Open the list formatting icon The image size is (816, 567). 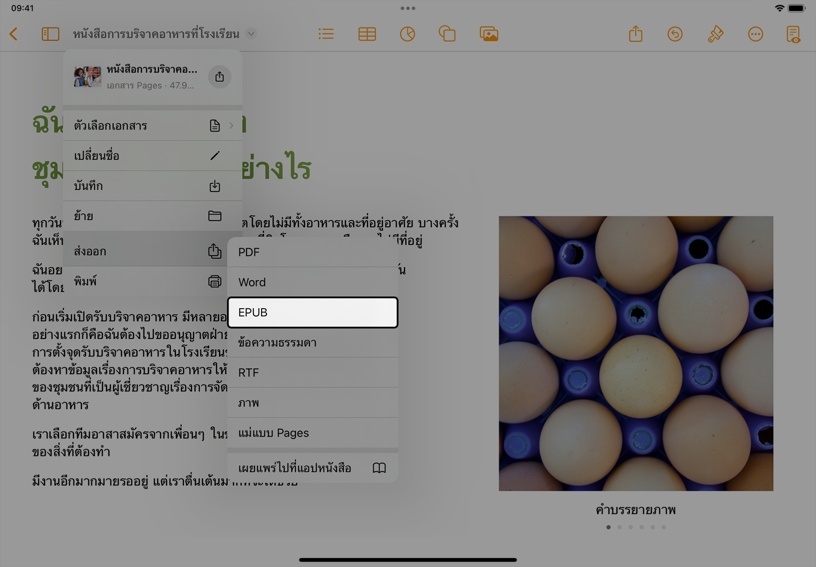326,34
